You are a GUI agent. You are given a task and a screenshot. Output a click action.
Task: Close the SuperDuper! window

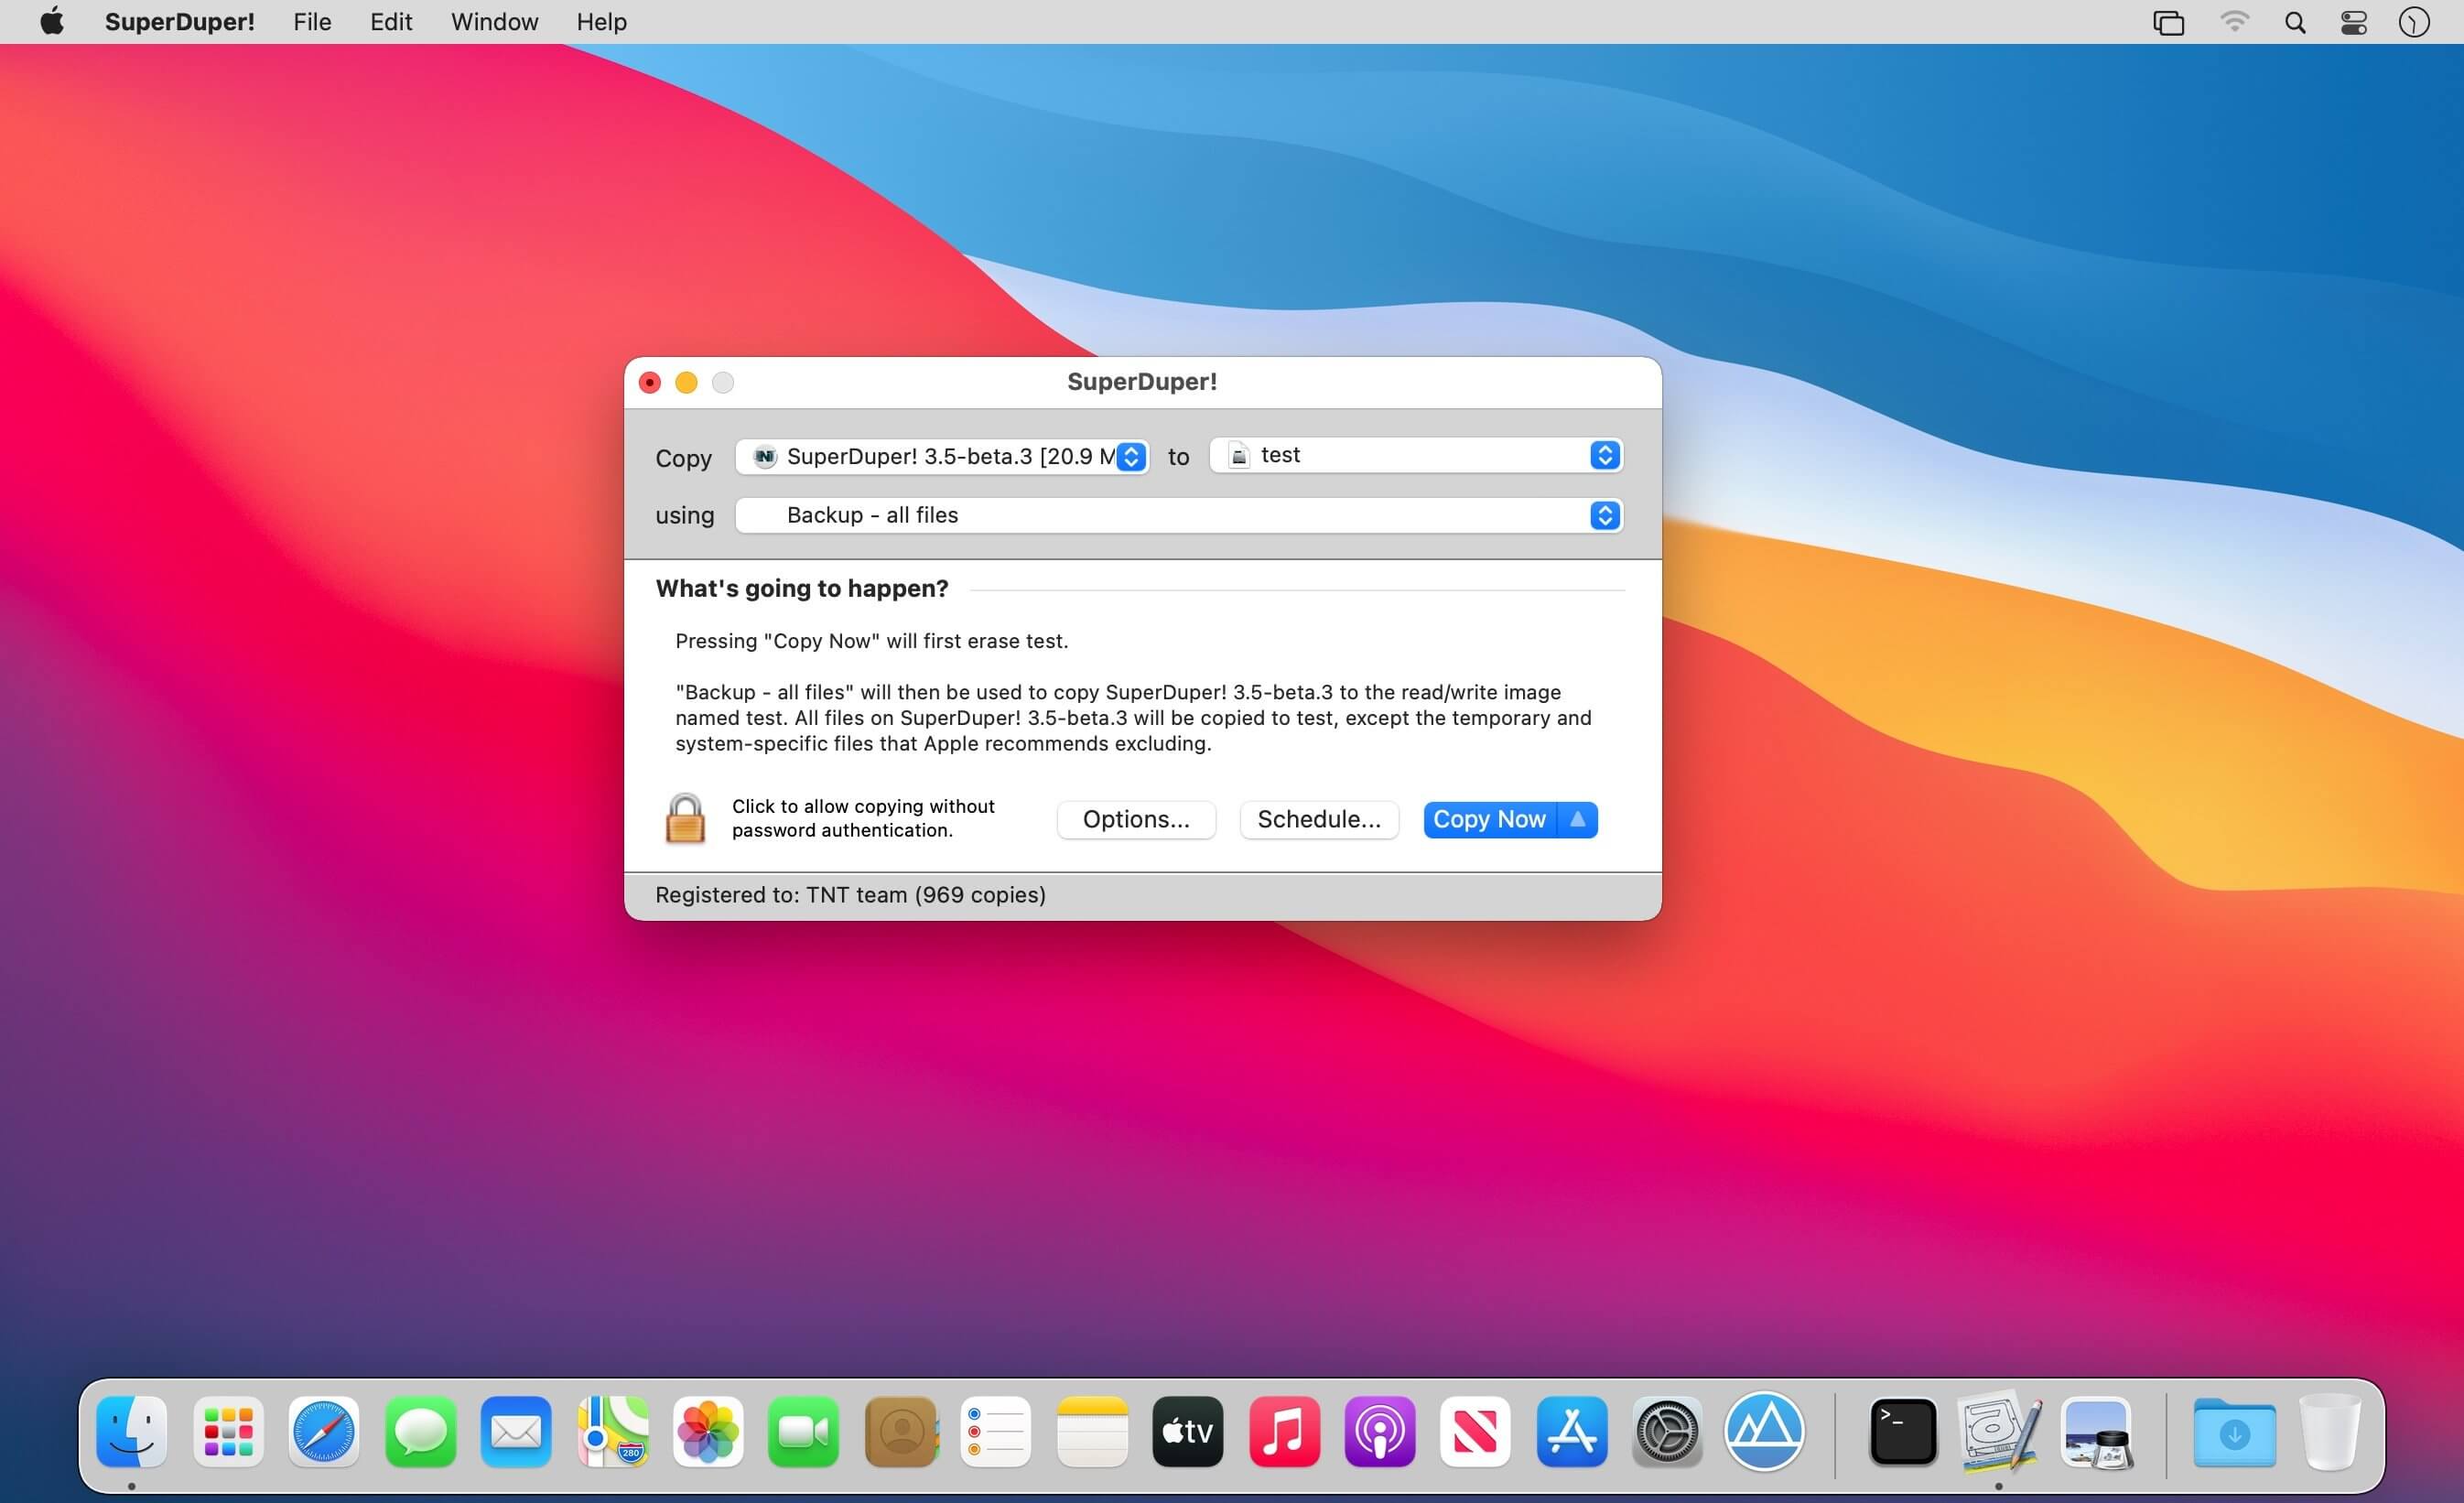pyautogui.click(x=650, y=383)
